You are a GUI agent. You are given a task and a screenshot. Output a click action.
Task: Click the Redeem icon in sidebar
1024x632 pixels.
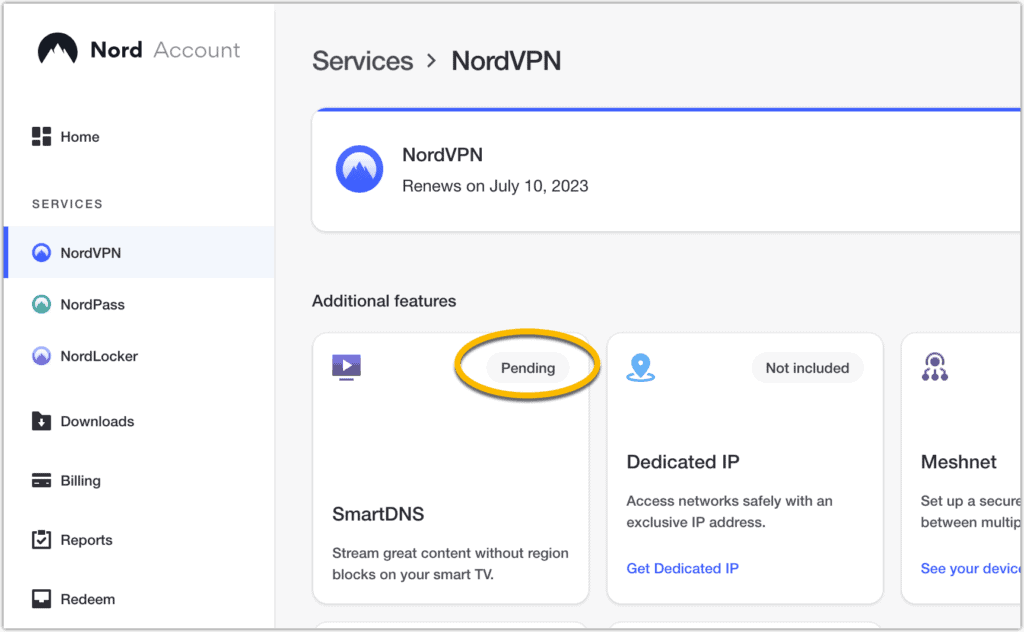click(x=41, y=599)
